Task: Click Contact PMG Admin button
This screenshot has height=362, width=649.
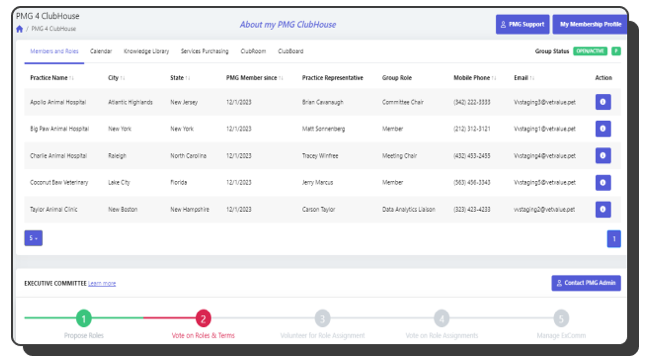Action: [x=586, y=283]
